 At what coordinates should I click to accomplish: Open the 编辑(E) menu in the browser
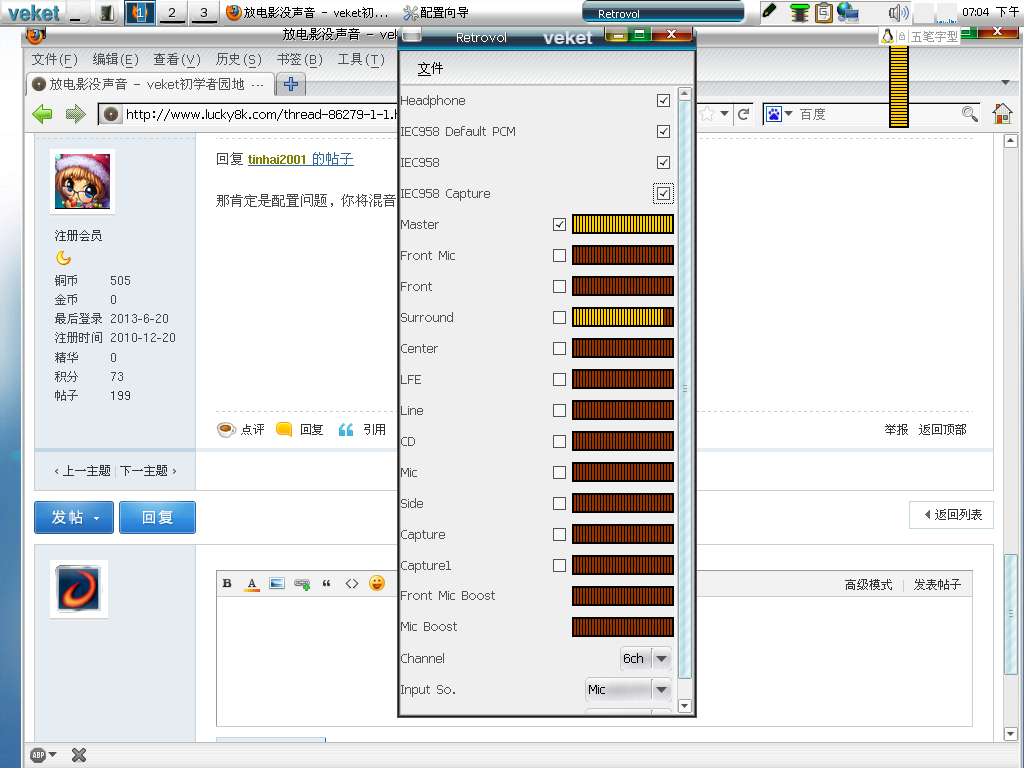(115, 60)
